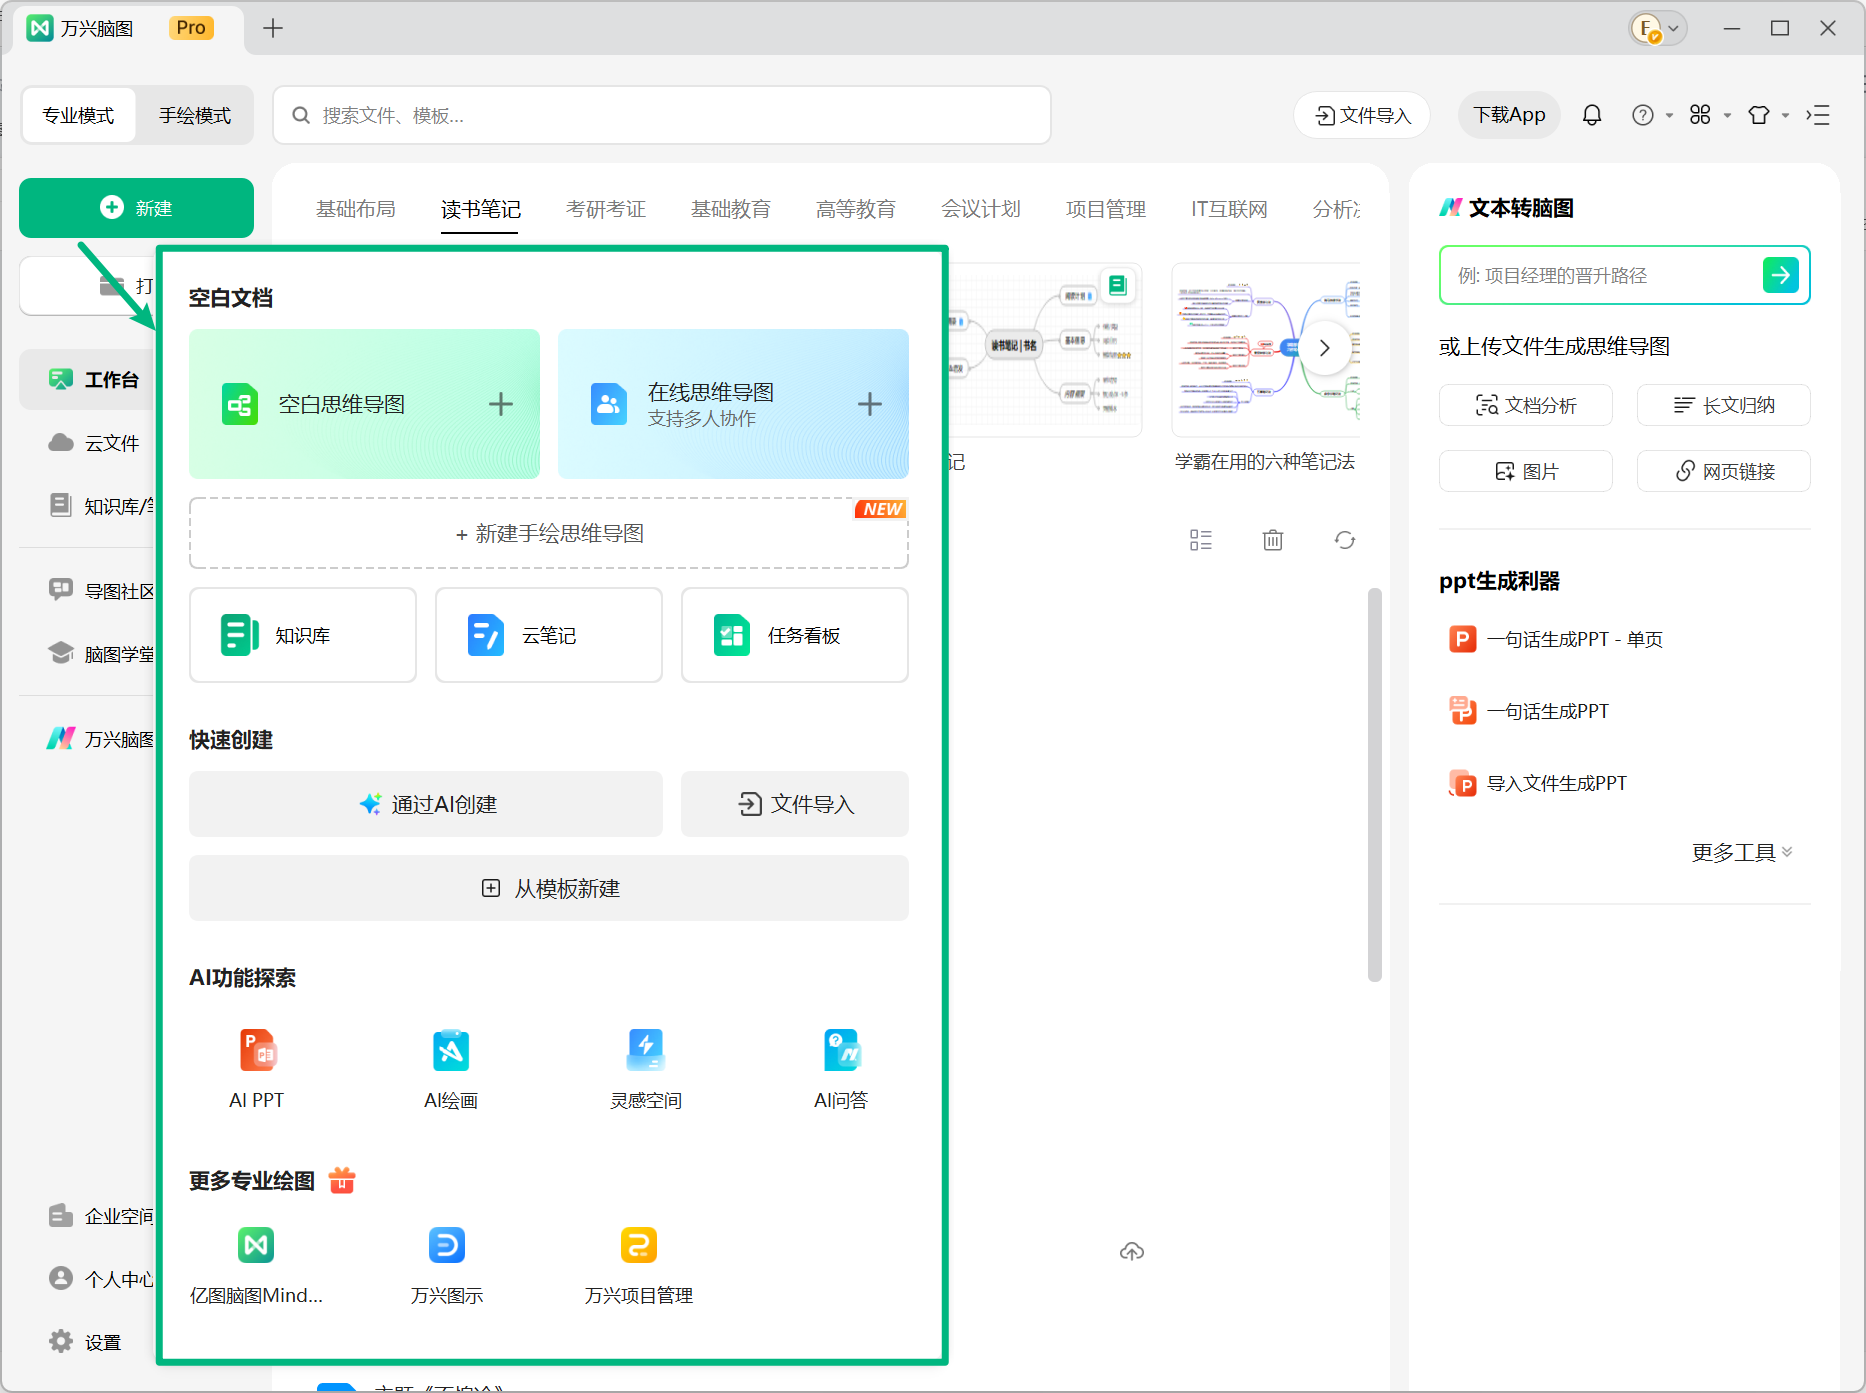Select the 项目管理 template tab

tap(1106, 209)
